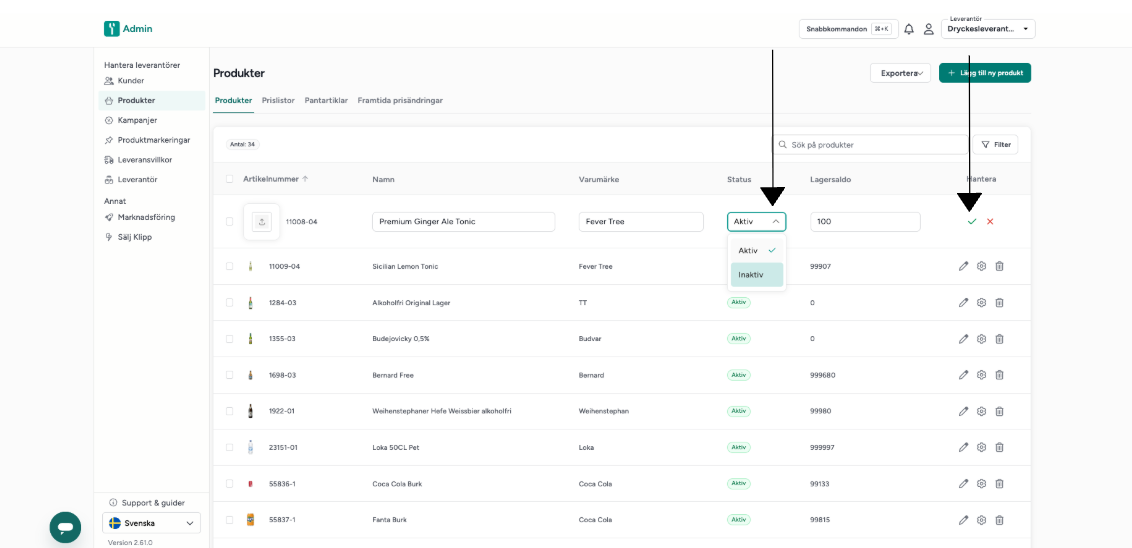Viewport: 1132px width, 548px height.
Task: Open the Filter button
Action: (x=996, y=144)
